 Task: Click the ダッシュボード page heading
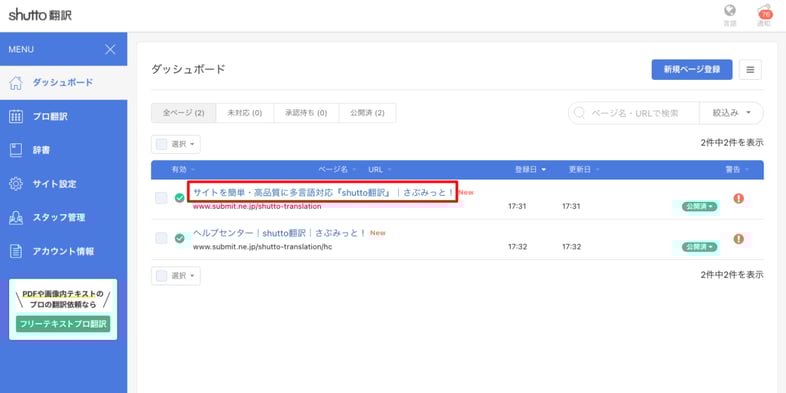188,70
